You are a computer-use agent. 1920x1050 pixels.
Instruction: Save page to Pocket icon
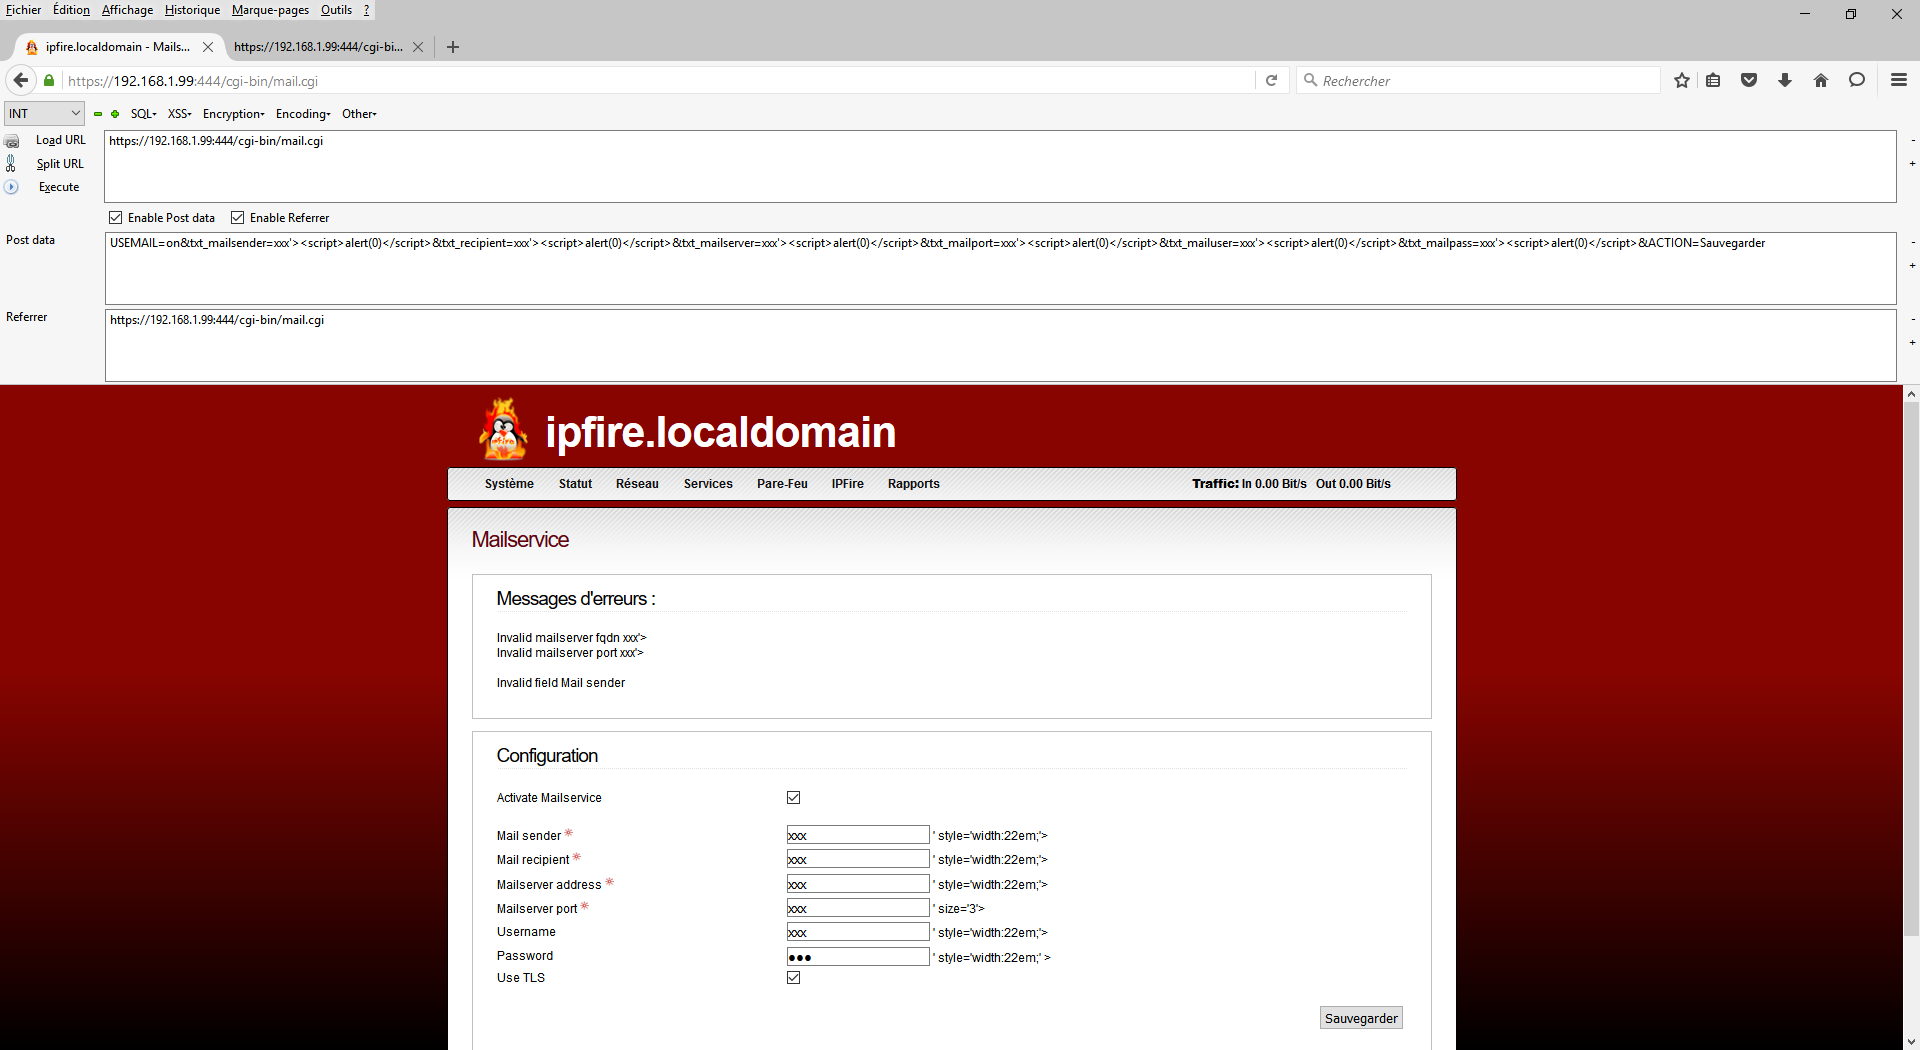point(1749,80)
